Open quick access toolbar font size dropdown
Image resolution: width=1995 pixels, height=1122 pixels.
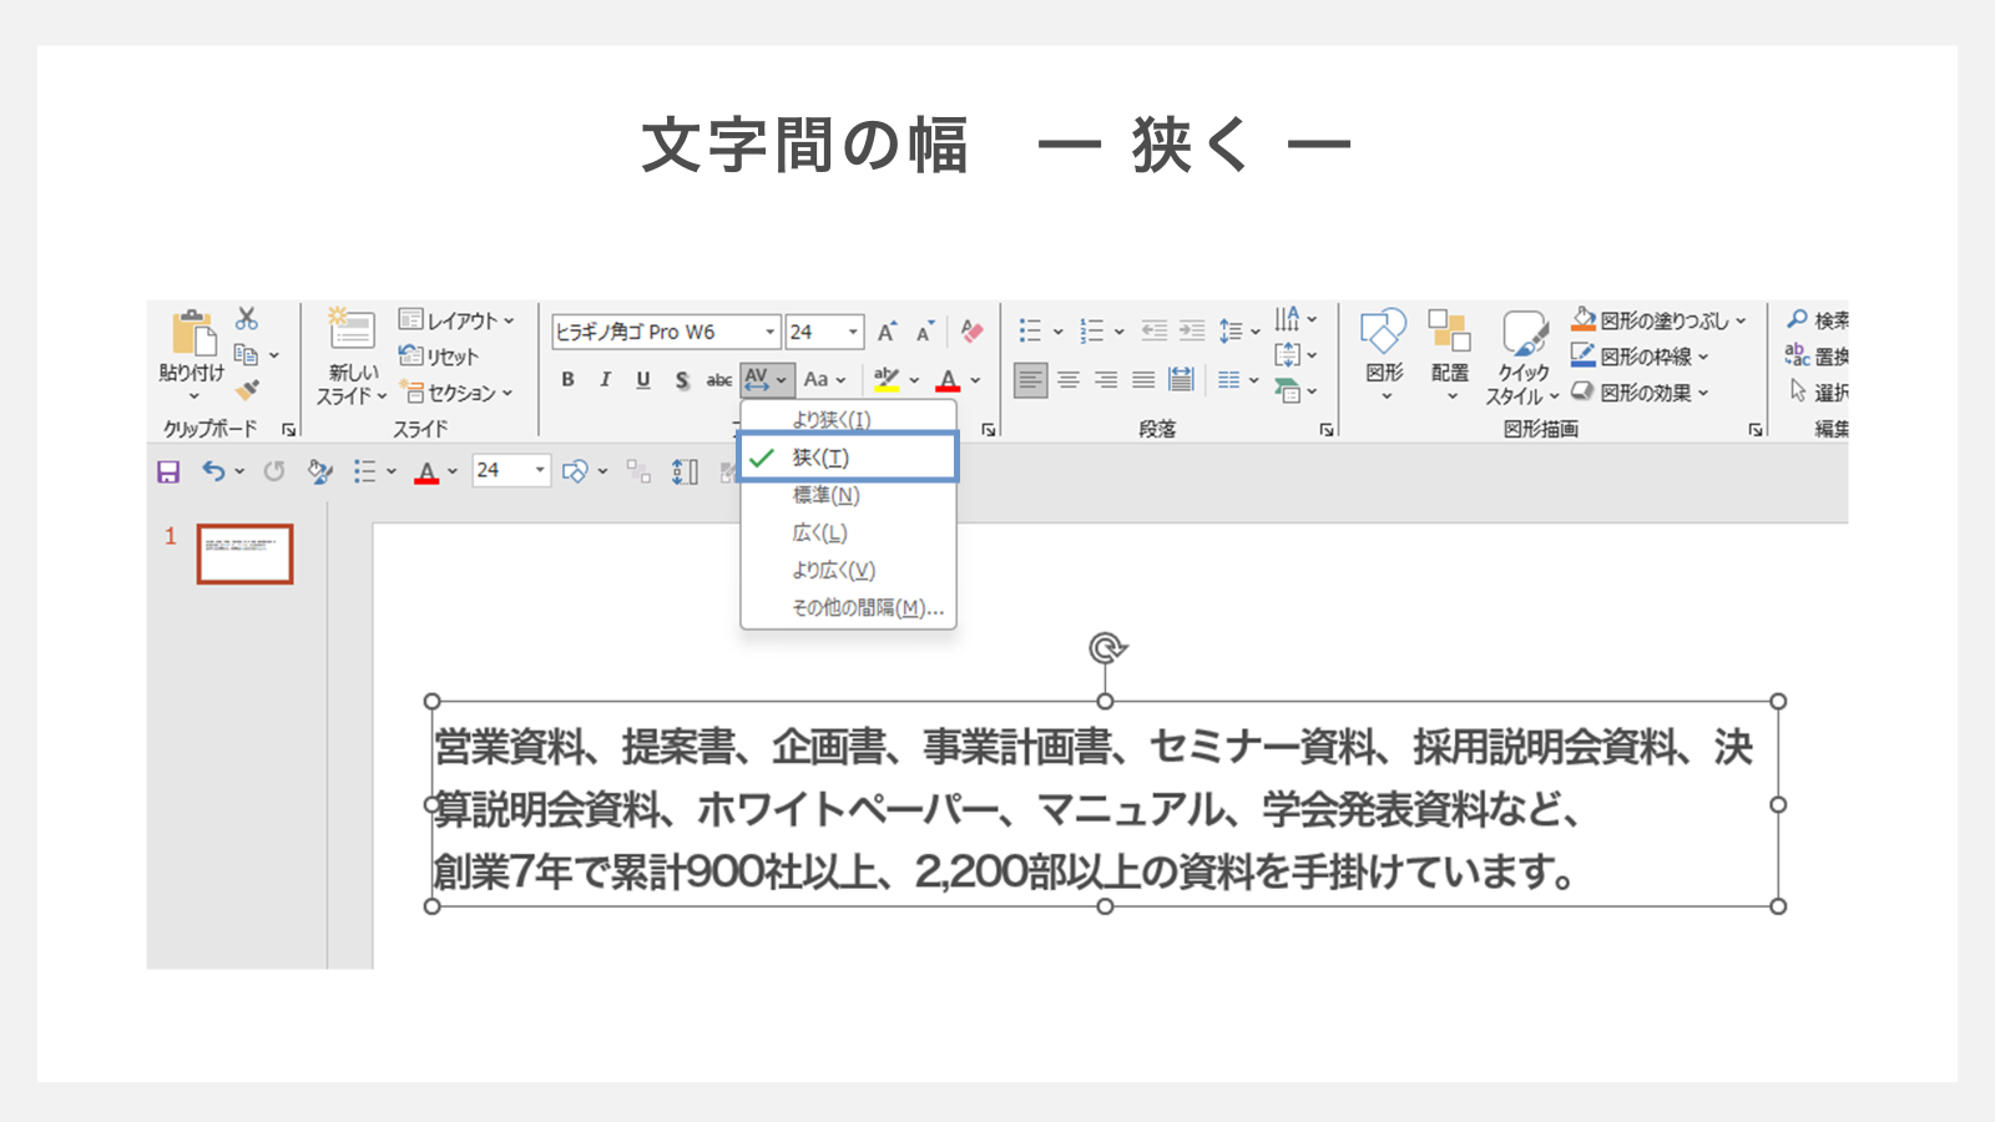click(x=540, y=471)
